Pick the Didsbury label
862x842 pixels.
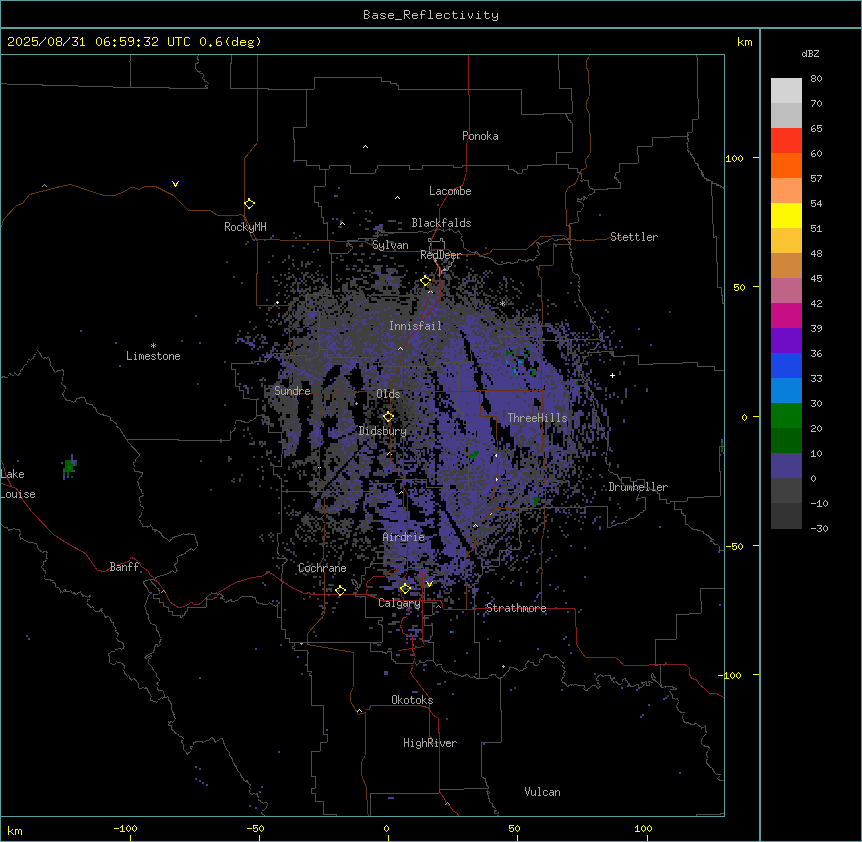pyautogui.click(x=383, y=431)
